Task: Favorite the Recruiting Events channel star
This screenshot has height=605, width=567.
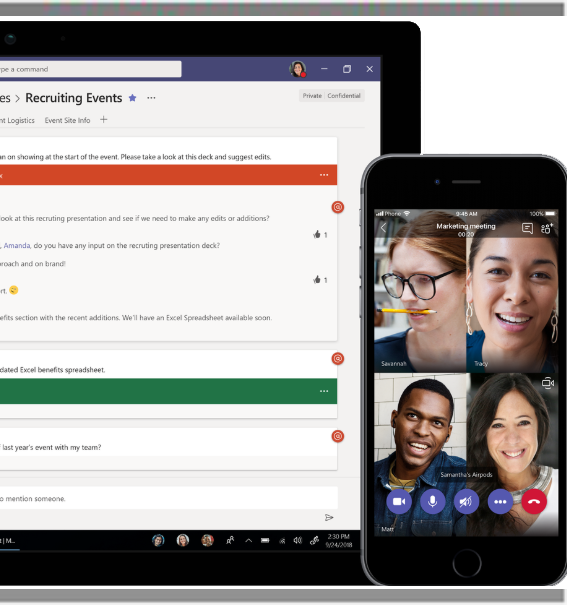Action: click(132, 98)
